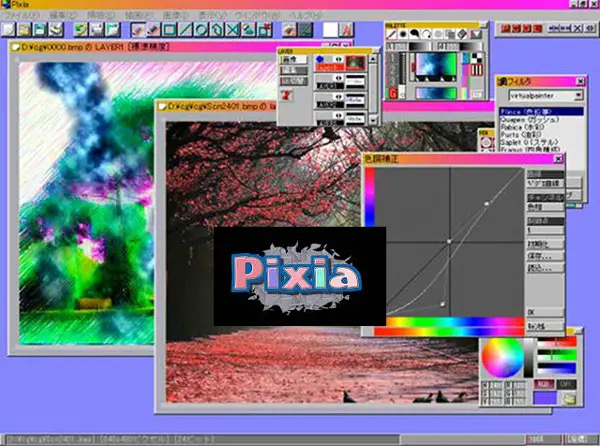Click the green Undo arrow icon
This screenshot has width=600, height=446.
[81, 29]
